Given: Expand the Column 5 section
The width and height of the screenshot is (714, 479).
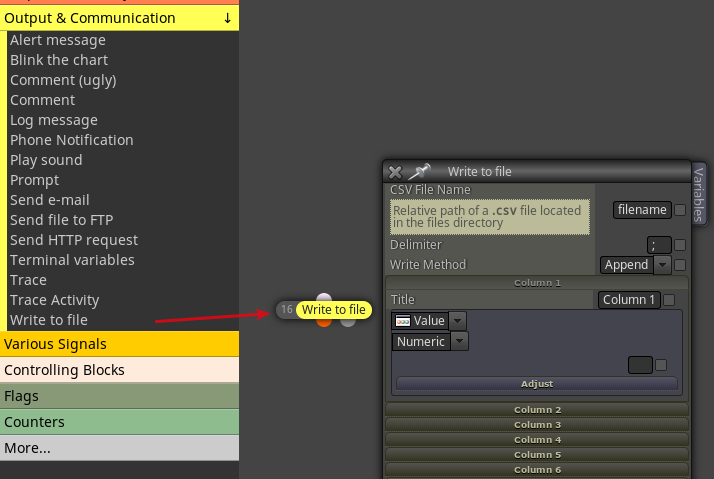Looking at the screenshot, I should pos(537,455).
